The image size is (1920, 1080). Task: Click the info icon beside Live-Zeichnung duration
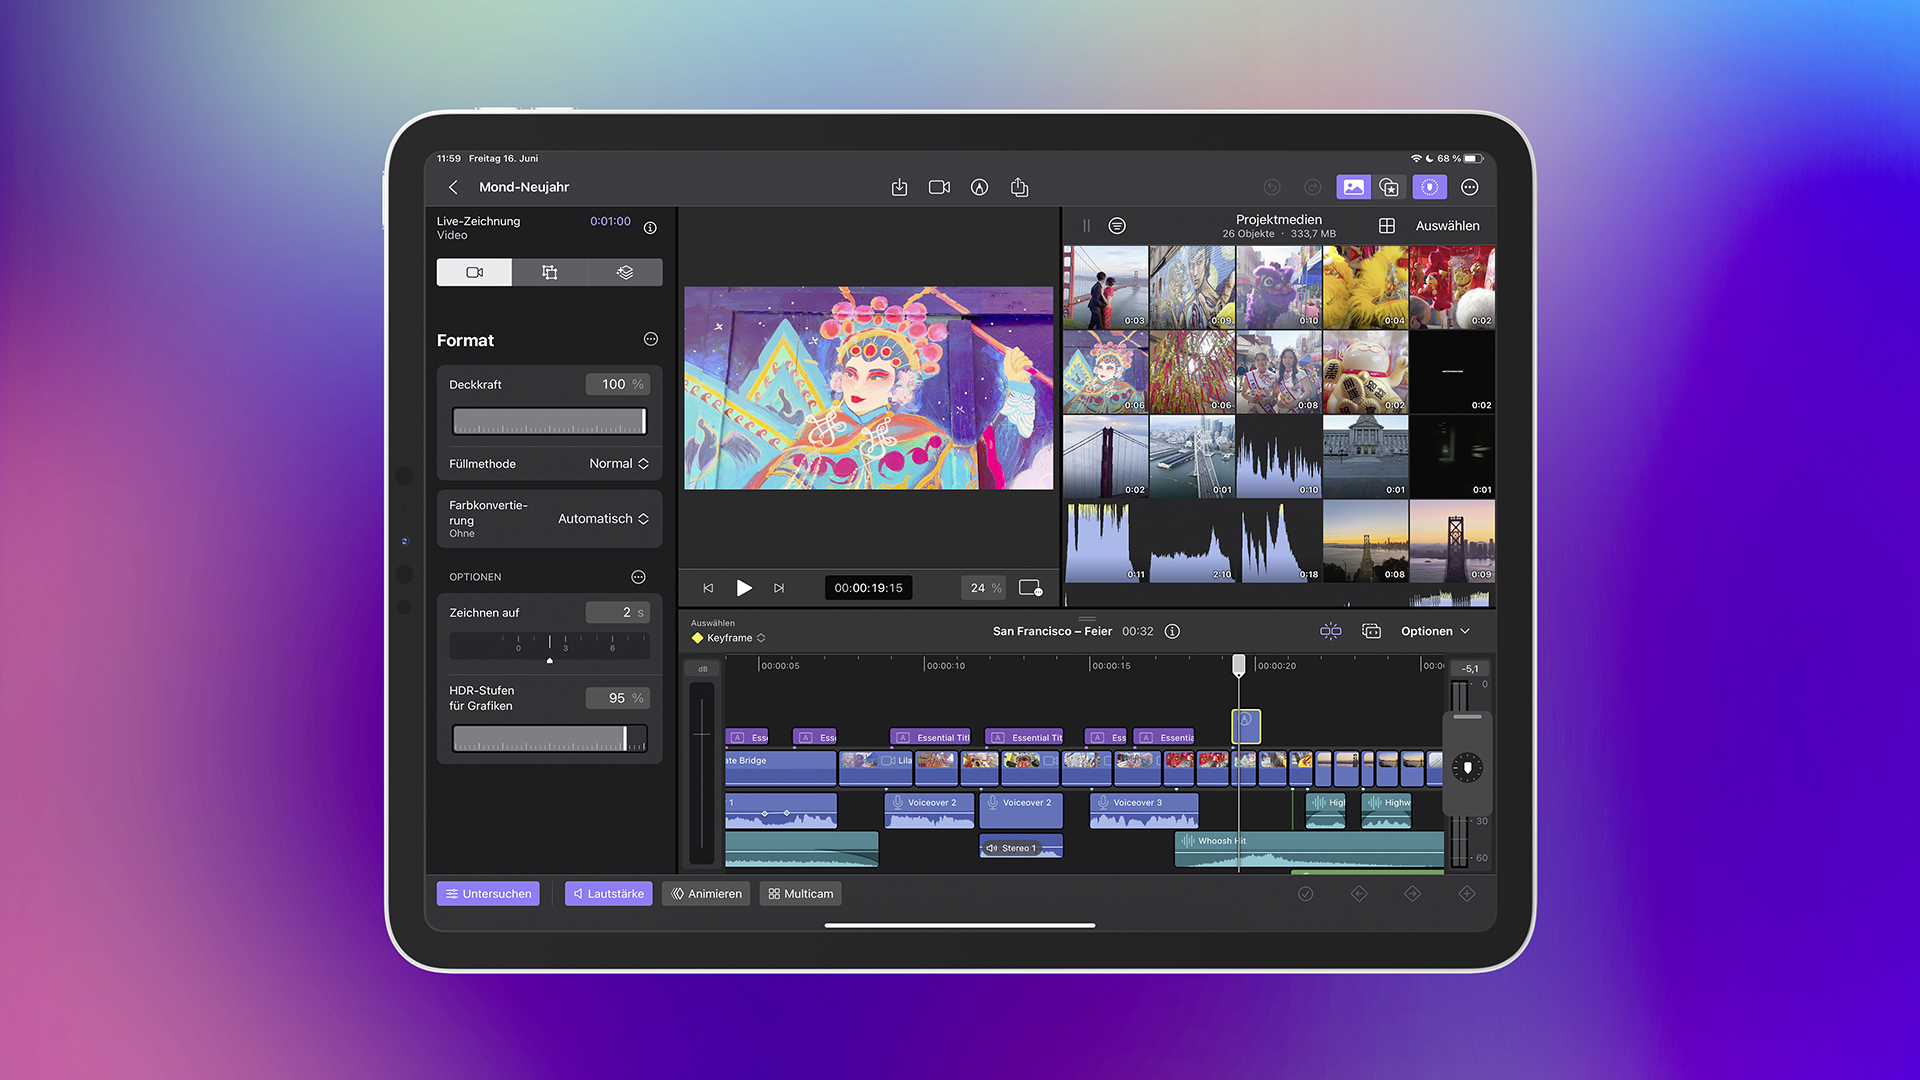[650, 228]
